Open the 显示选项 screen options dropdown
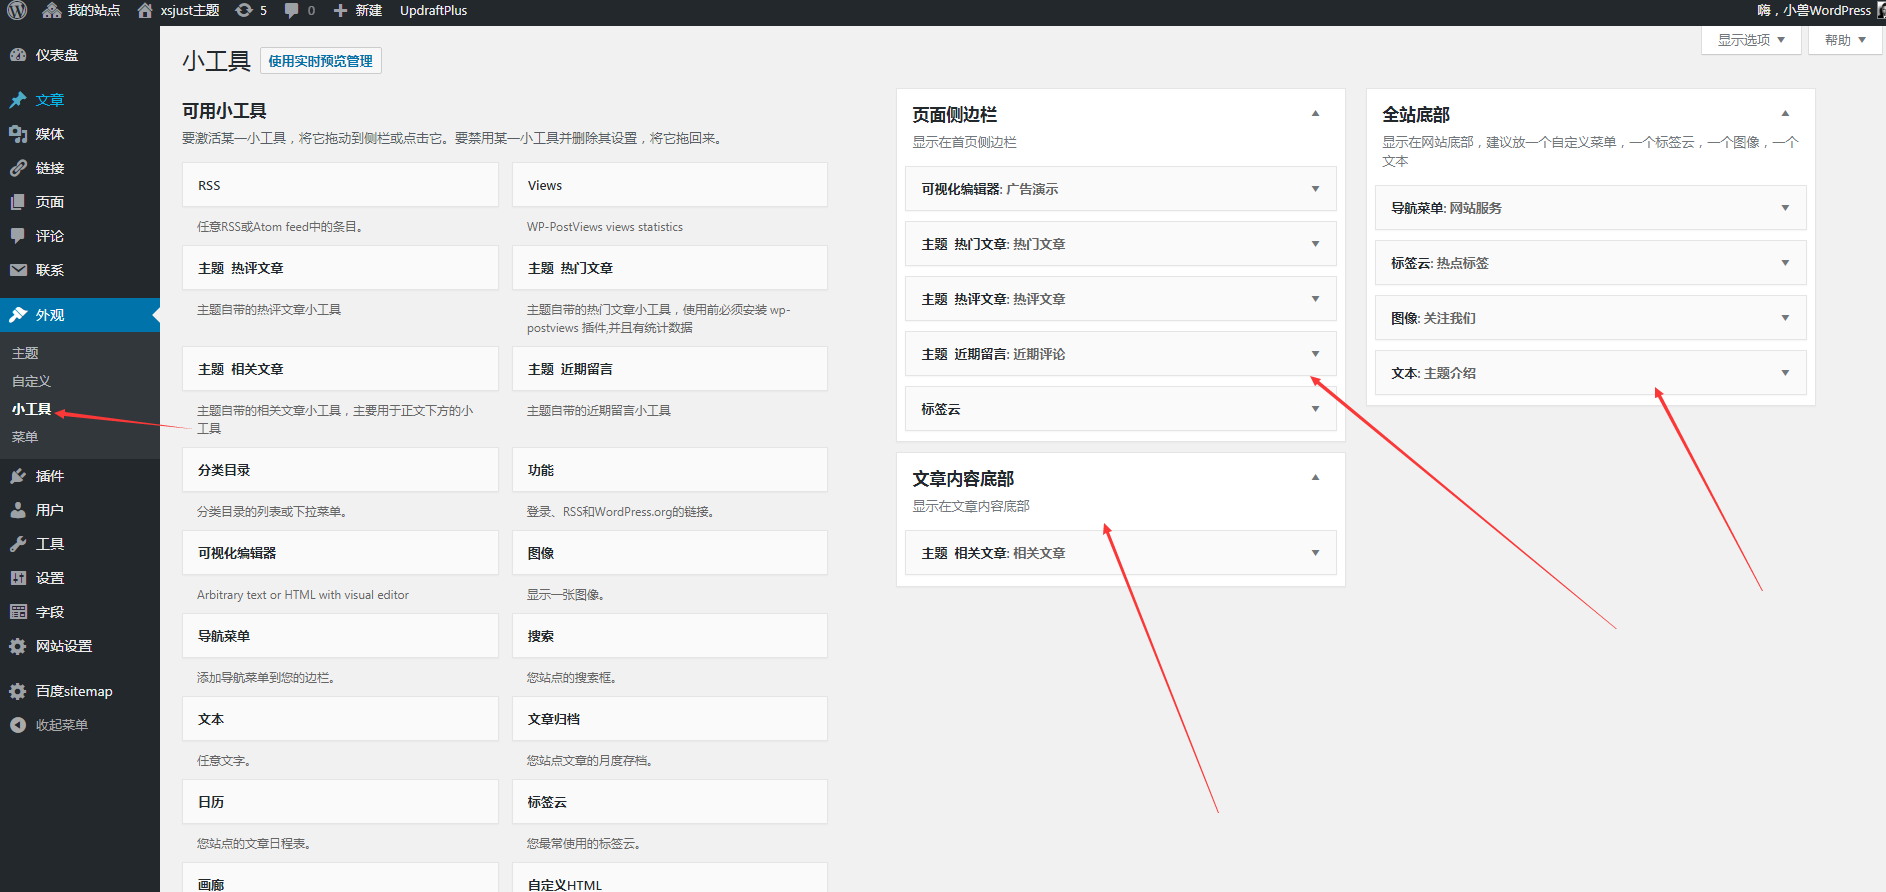 coord(1750,40)
